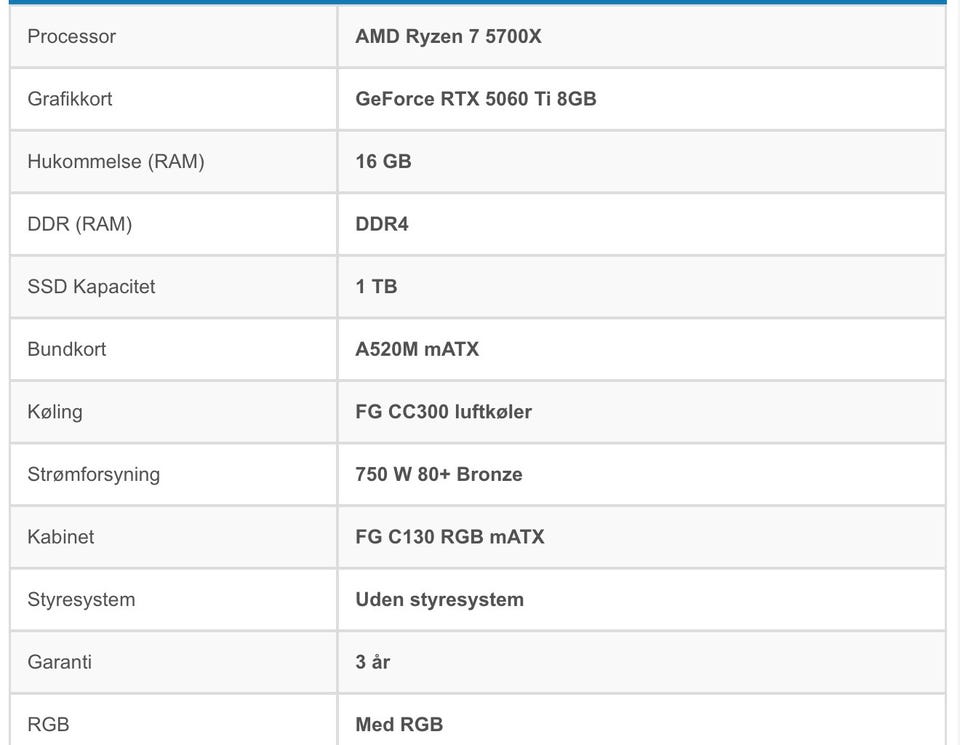Select the 'AMD Ryzen 7 5700X' value
960x745 pixels.
coord(448,37)
